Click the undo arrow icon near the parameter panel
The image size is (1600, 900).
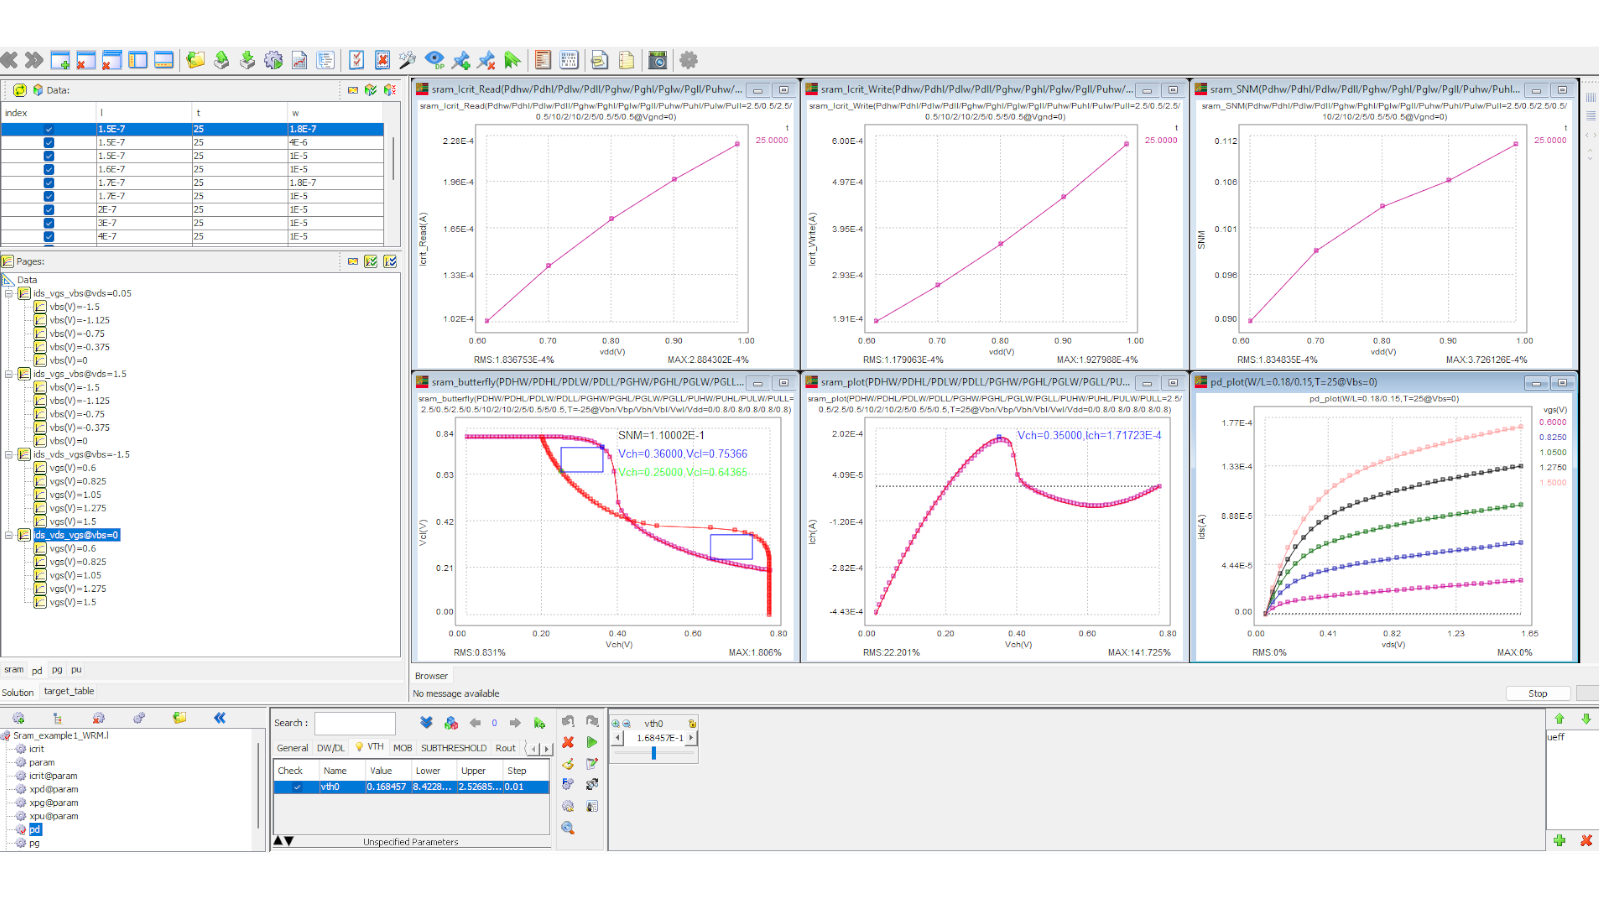[x=568, y=721]
